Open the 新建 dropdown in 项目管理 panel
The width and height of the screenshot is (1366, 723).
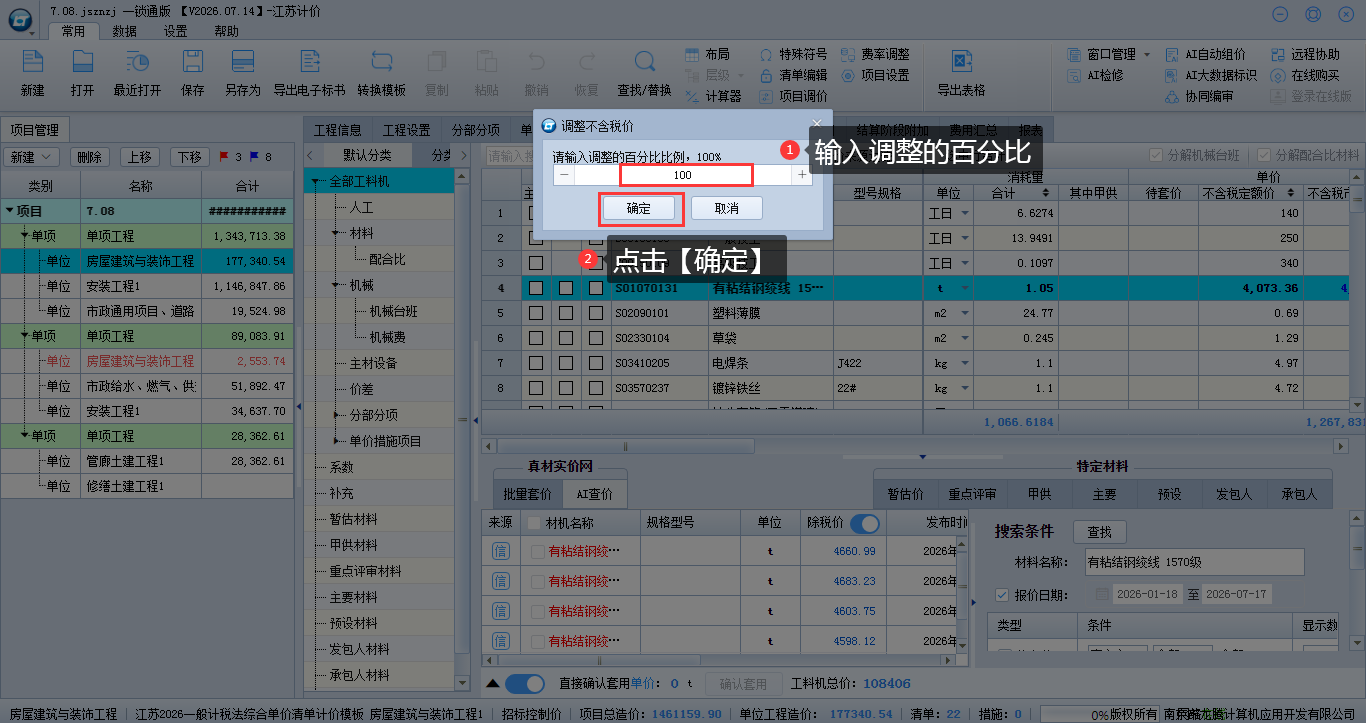[x=32, y=157]
